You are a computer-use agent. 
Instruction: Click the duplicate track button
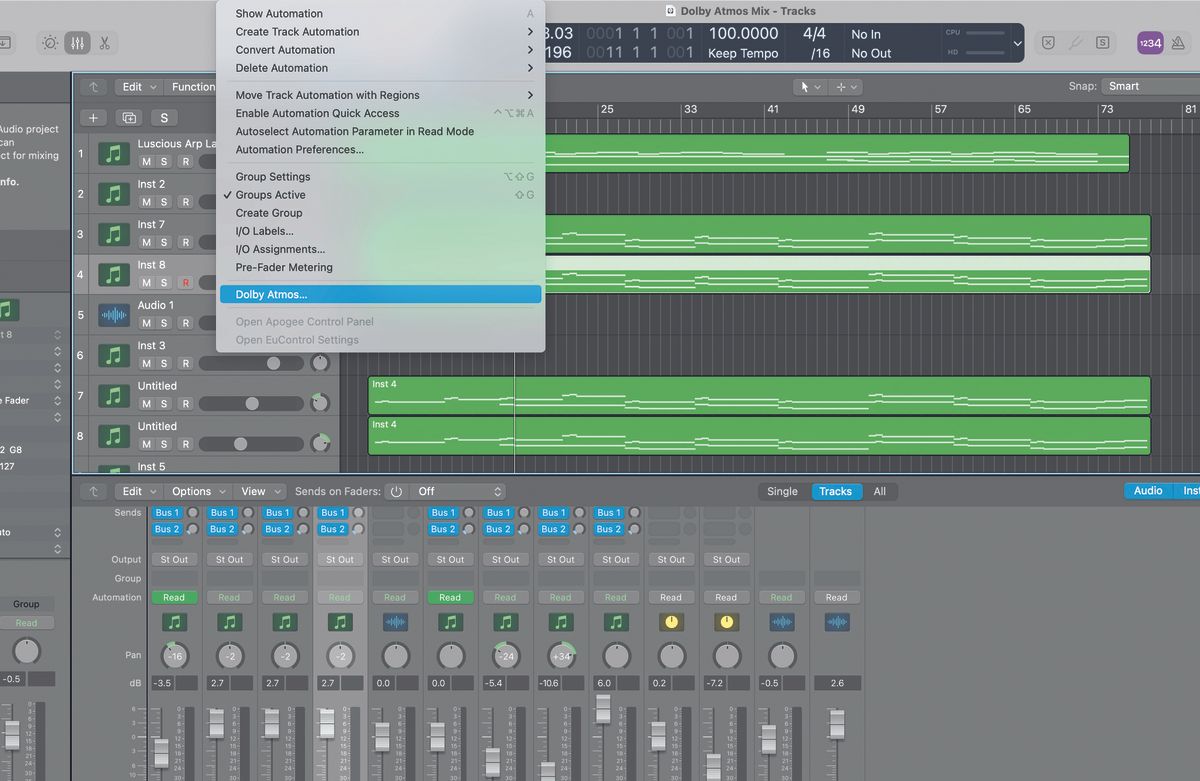click(x=129, y=118)
